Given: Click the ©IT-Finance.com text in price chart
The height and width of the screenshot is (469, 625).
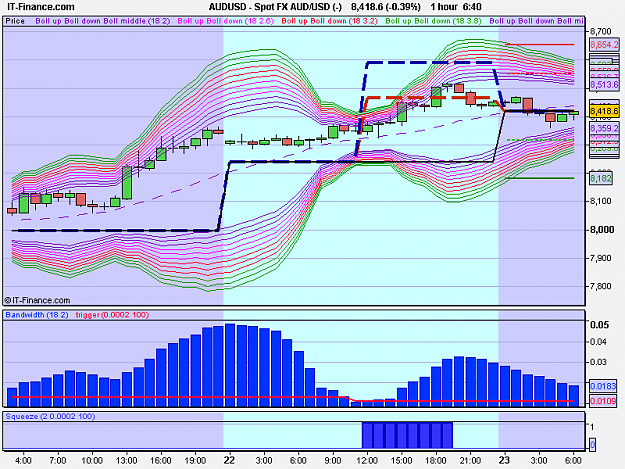Looking at the screenshot, I should click(37, 300).
